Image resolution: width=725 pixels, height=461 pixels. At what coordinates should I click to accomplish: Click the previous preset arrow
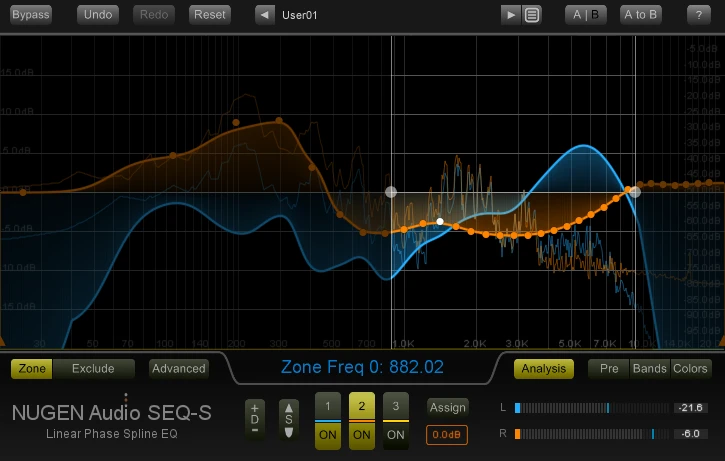[x=264, y=15]
